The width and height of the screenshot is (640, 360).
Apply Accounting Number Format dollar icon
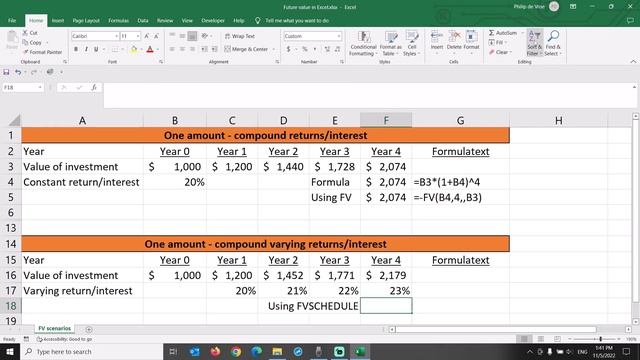coord(288,49)
